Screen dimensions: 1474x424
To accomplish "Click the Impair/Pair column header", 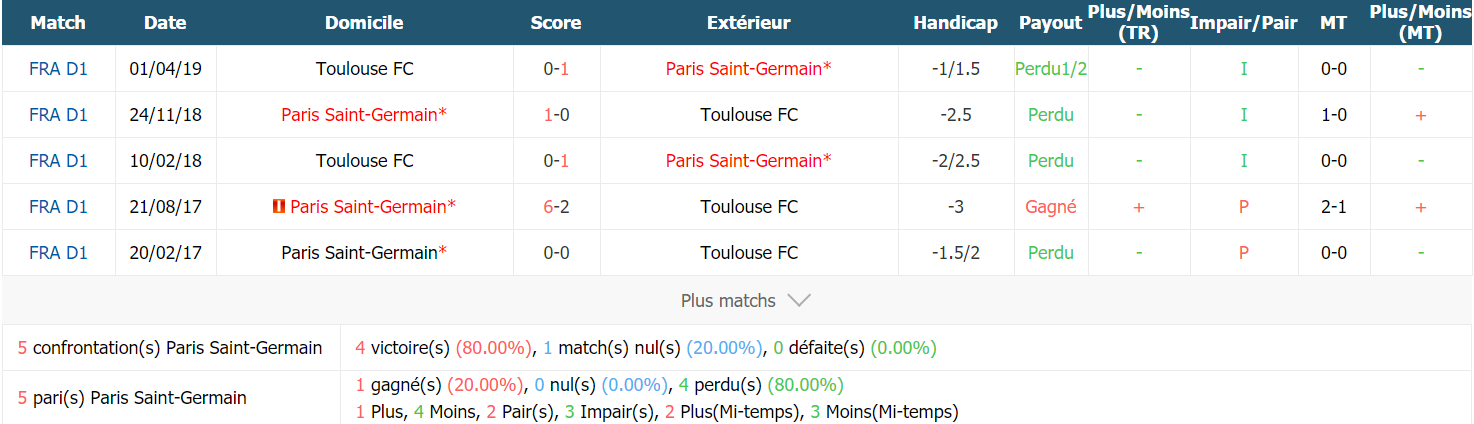I will click(x=1243, y=23).
